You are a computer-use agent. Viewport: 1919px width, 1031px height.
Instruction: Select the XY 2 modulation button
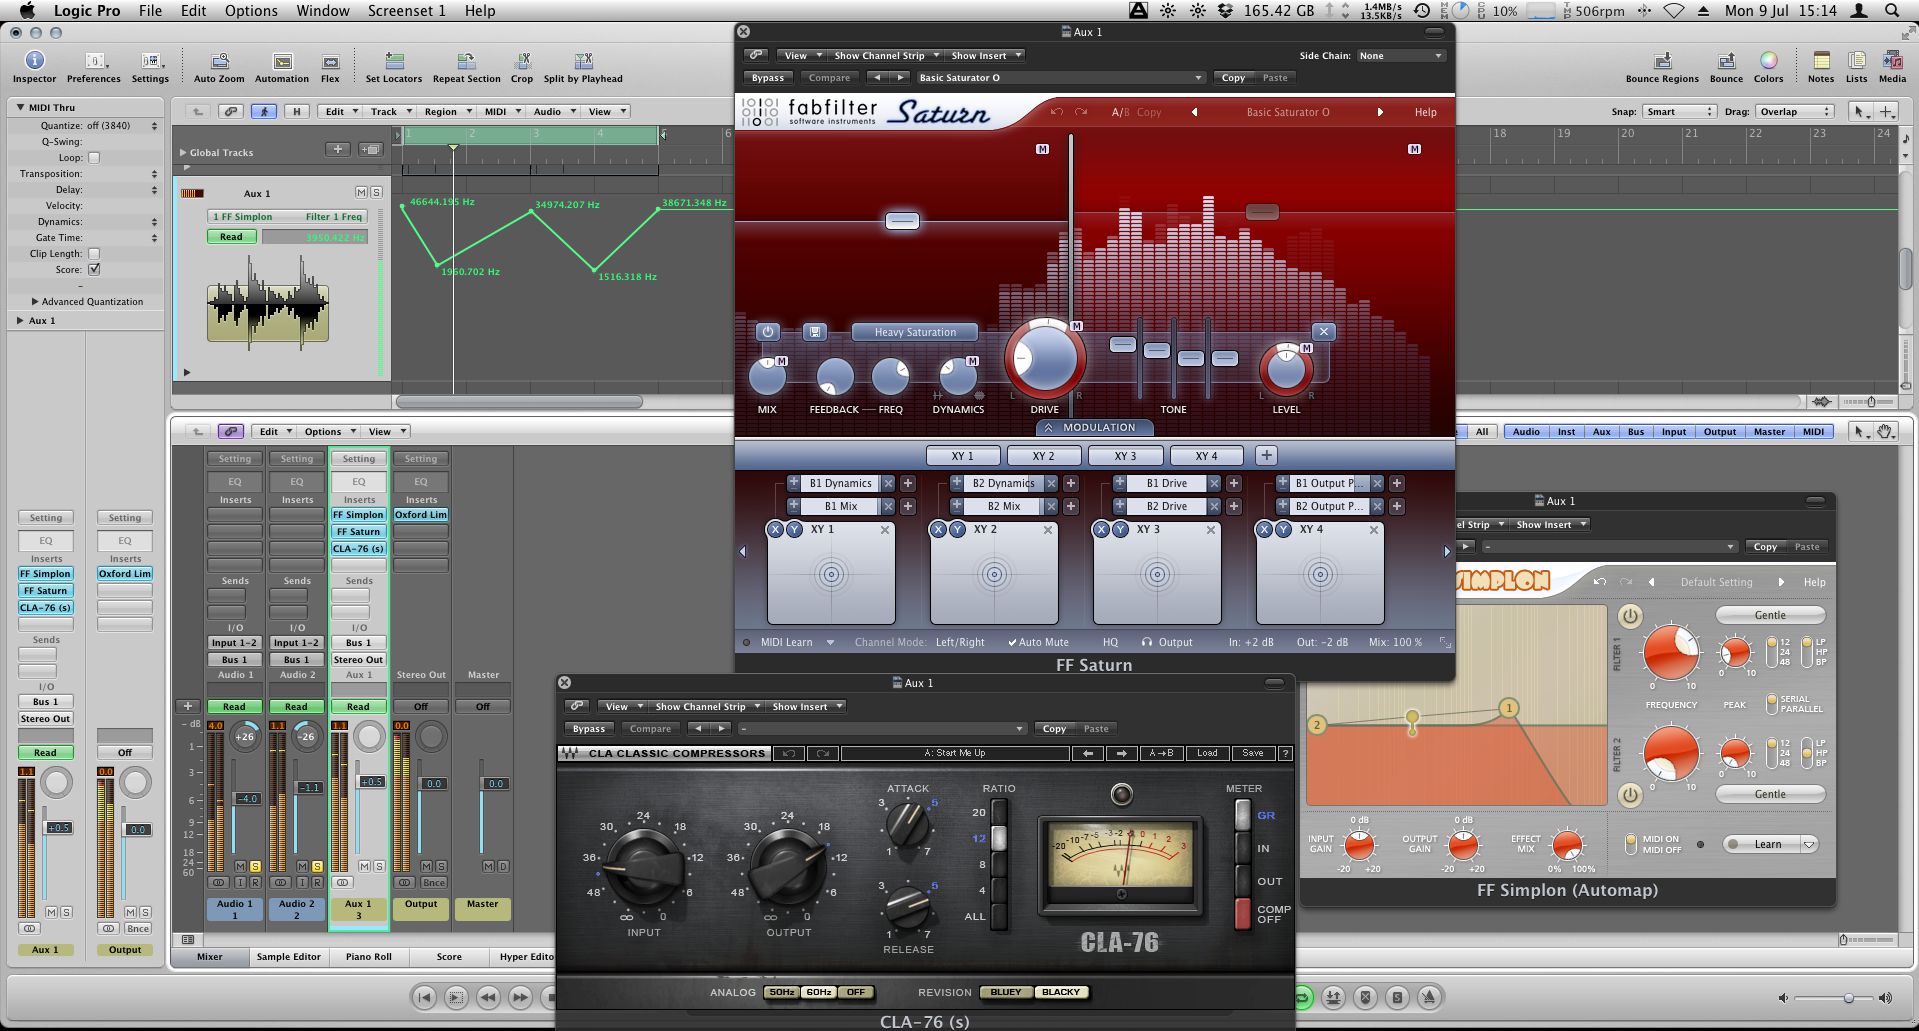click(1043, 455)
